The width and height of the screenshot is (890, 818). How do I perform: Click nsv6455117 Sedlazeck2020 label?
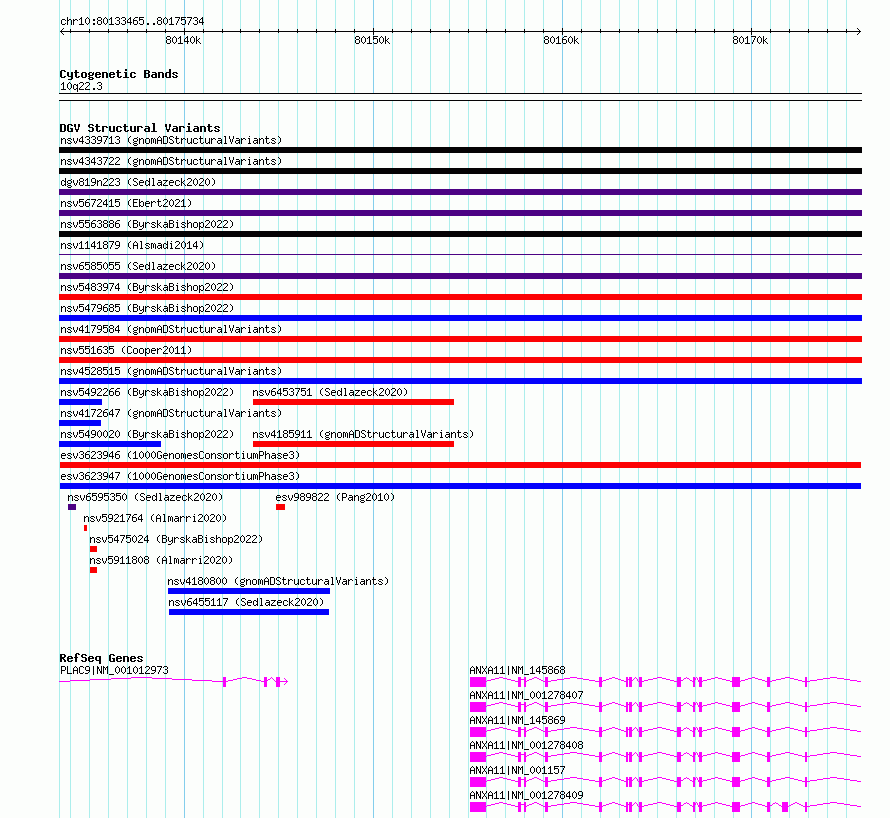246,602
